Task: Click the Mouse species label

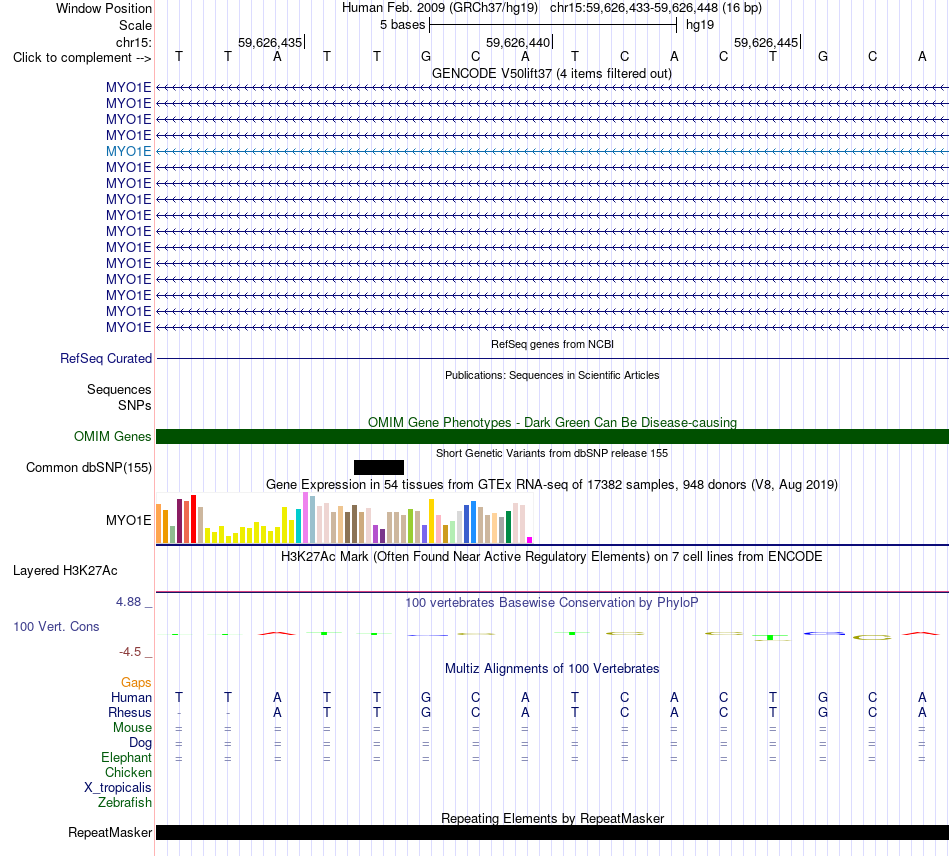Action: pyautogui.click(x=132, y=728)
